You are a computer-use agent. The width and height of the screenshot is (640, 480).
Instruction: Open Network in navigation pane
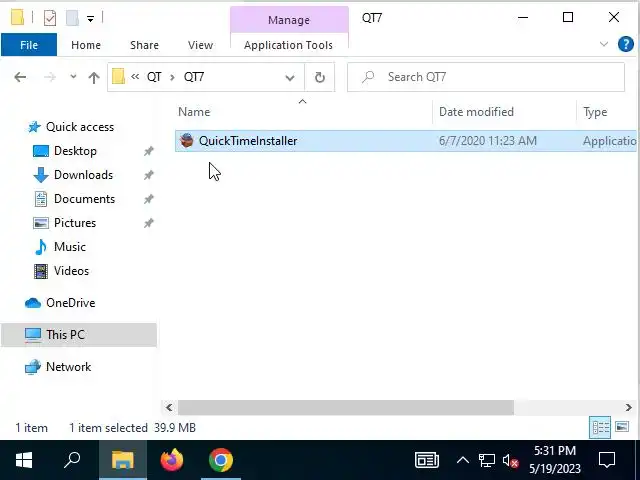tap(68, 367)
